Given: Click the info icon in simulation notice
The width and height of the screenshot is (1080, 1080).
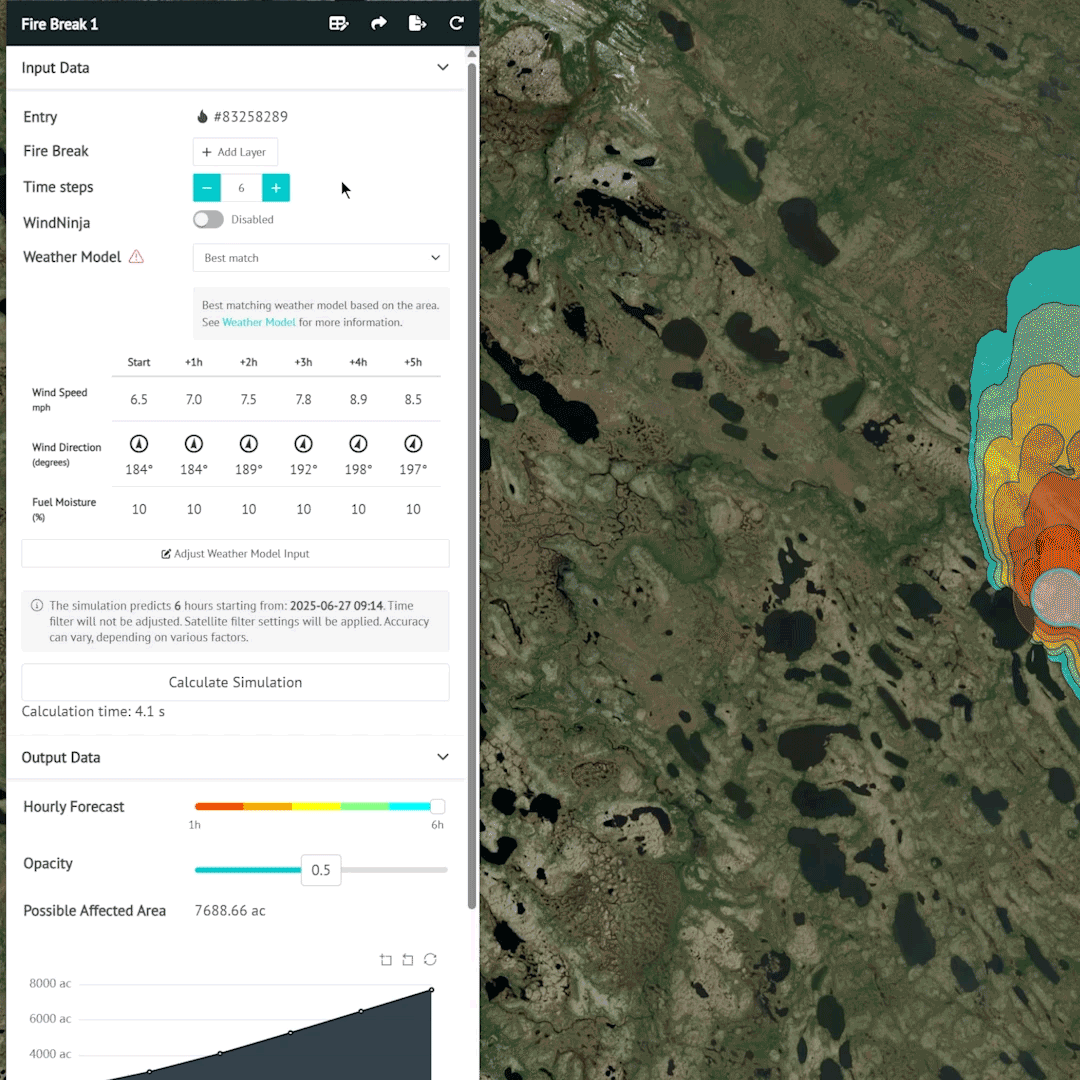Looking at the screenshot, I should [37, 605].
